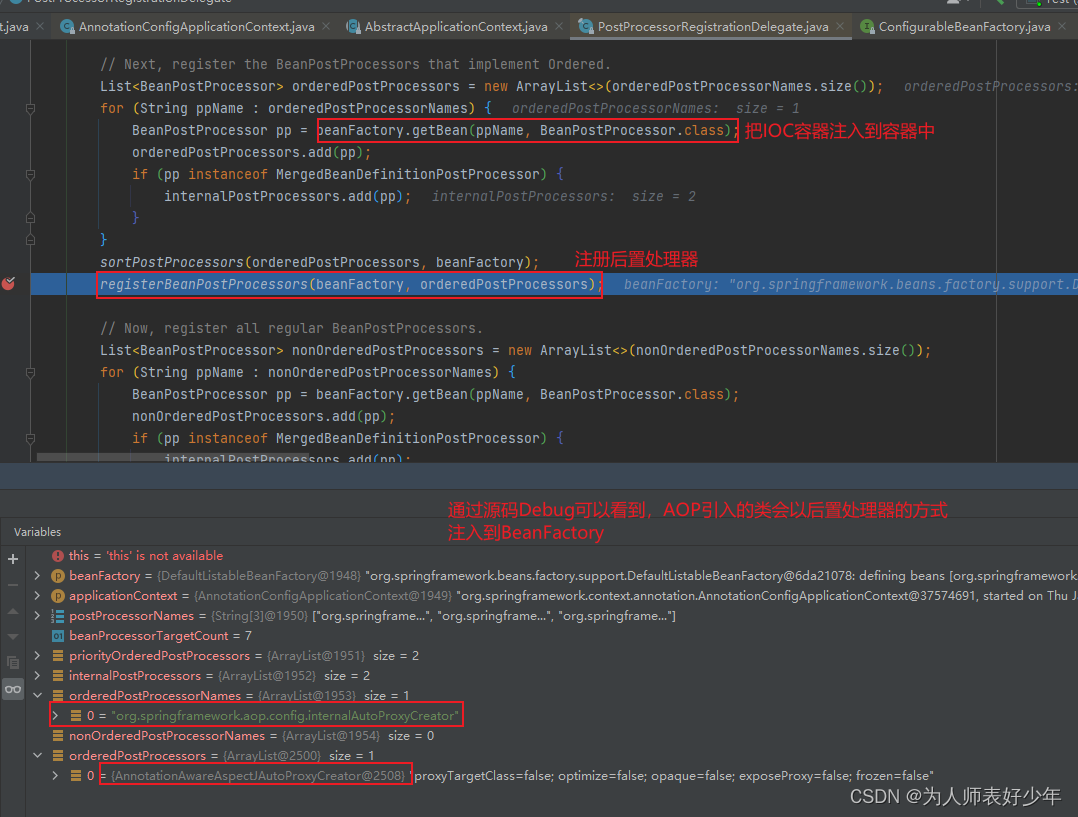Click the primitive icon next to beanProcessorTargetCount
Viewport: 1078px width, 817px height.
58,635
